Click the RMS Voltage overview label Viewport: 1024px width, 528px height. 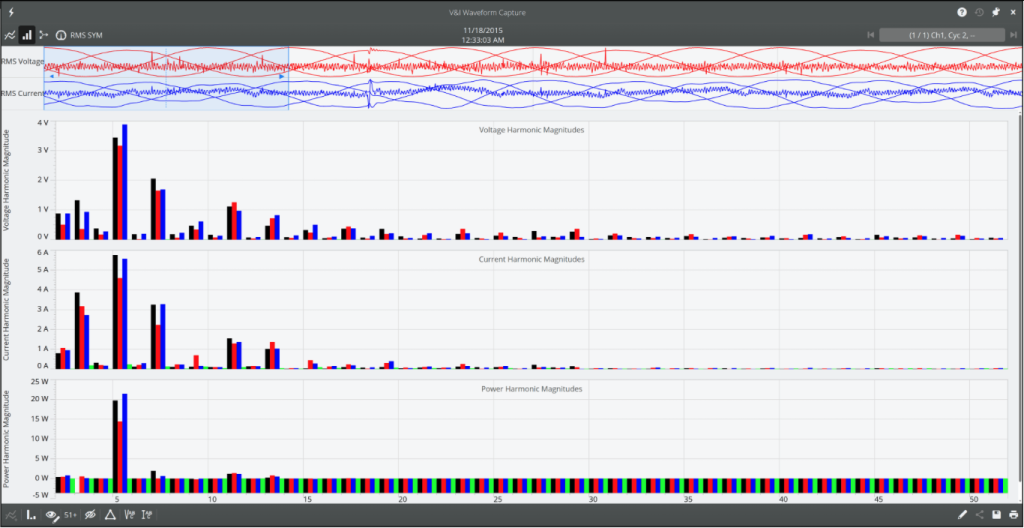(x=22, y=62)
